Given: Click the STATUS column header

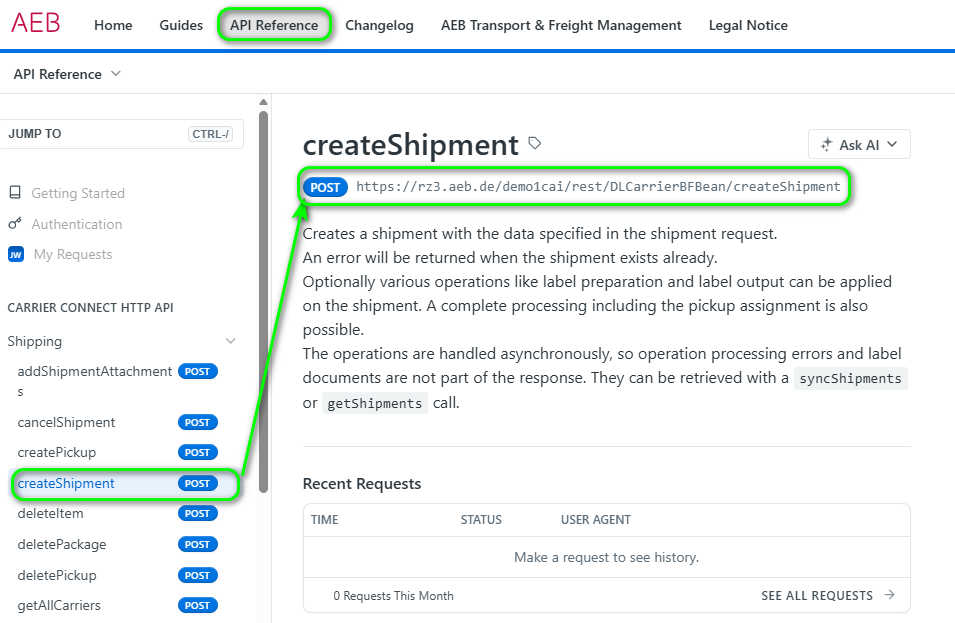Looking at the screenshot, I should [x=481, y=519].
